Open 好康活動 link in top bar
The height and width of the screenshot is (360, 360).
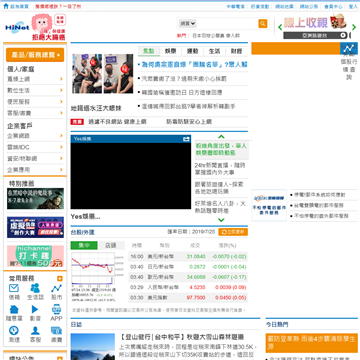[260, 6]
